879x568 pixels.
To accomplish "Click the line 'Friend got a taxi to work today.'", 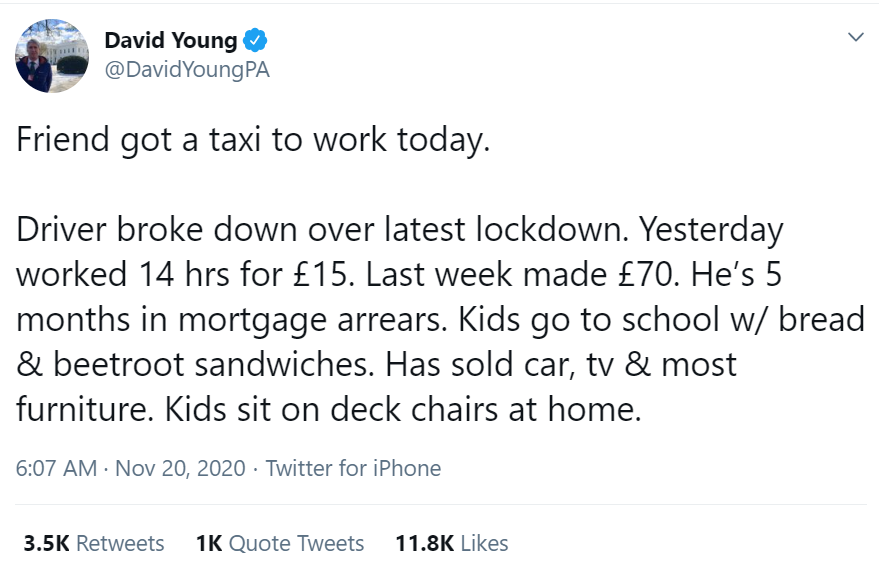I will 253,139.
